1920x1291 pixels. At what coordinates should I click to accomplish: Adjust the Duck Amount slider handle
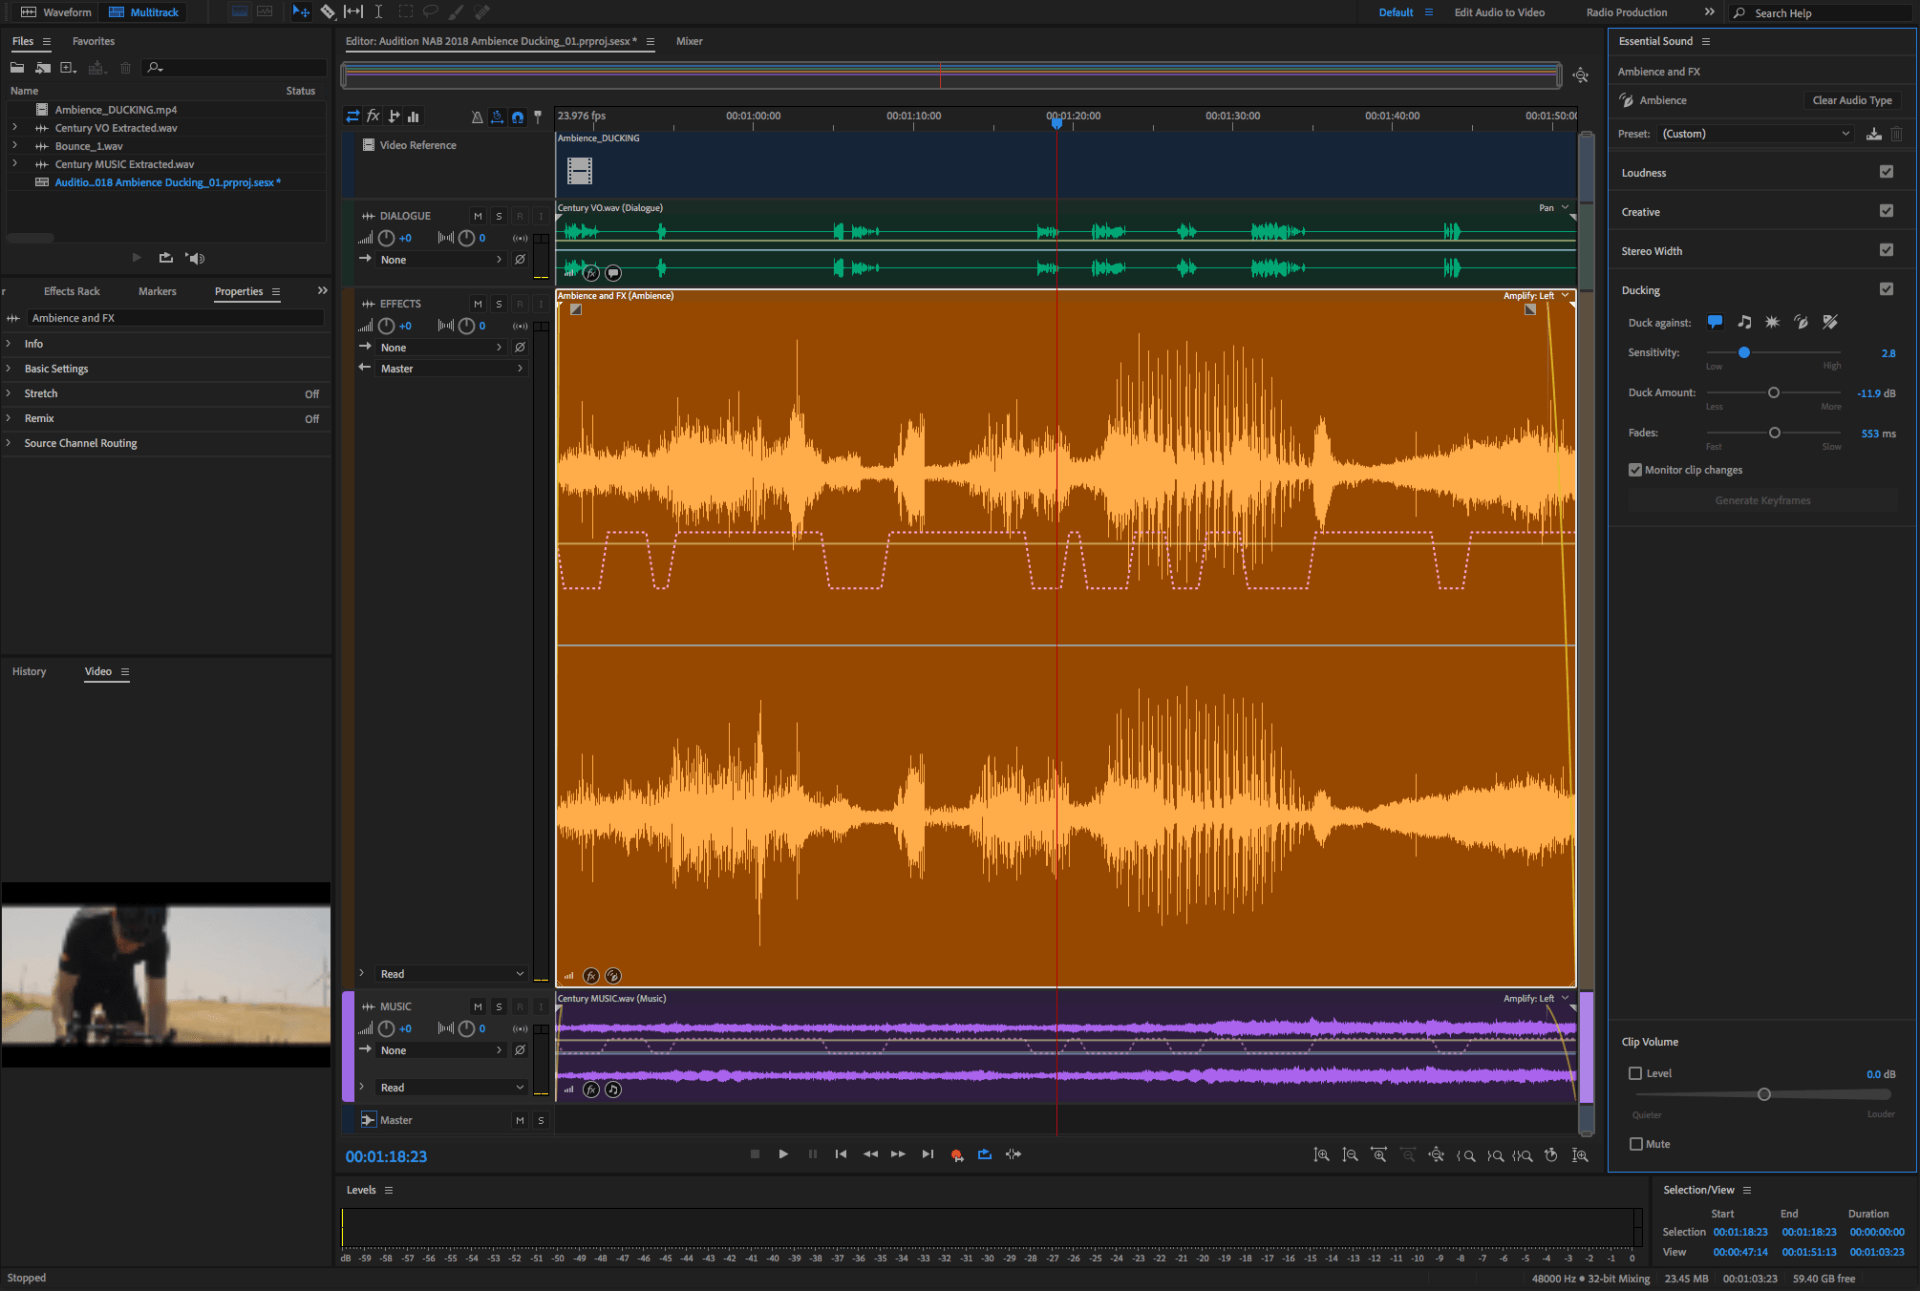click(1773, 393)
